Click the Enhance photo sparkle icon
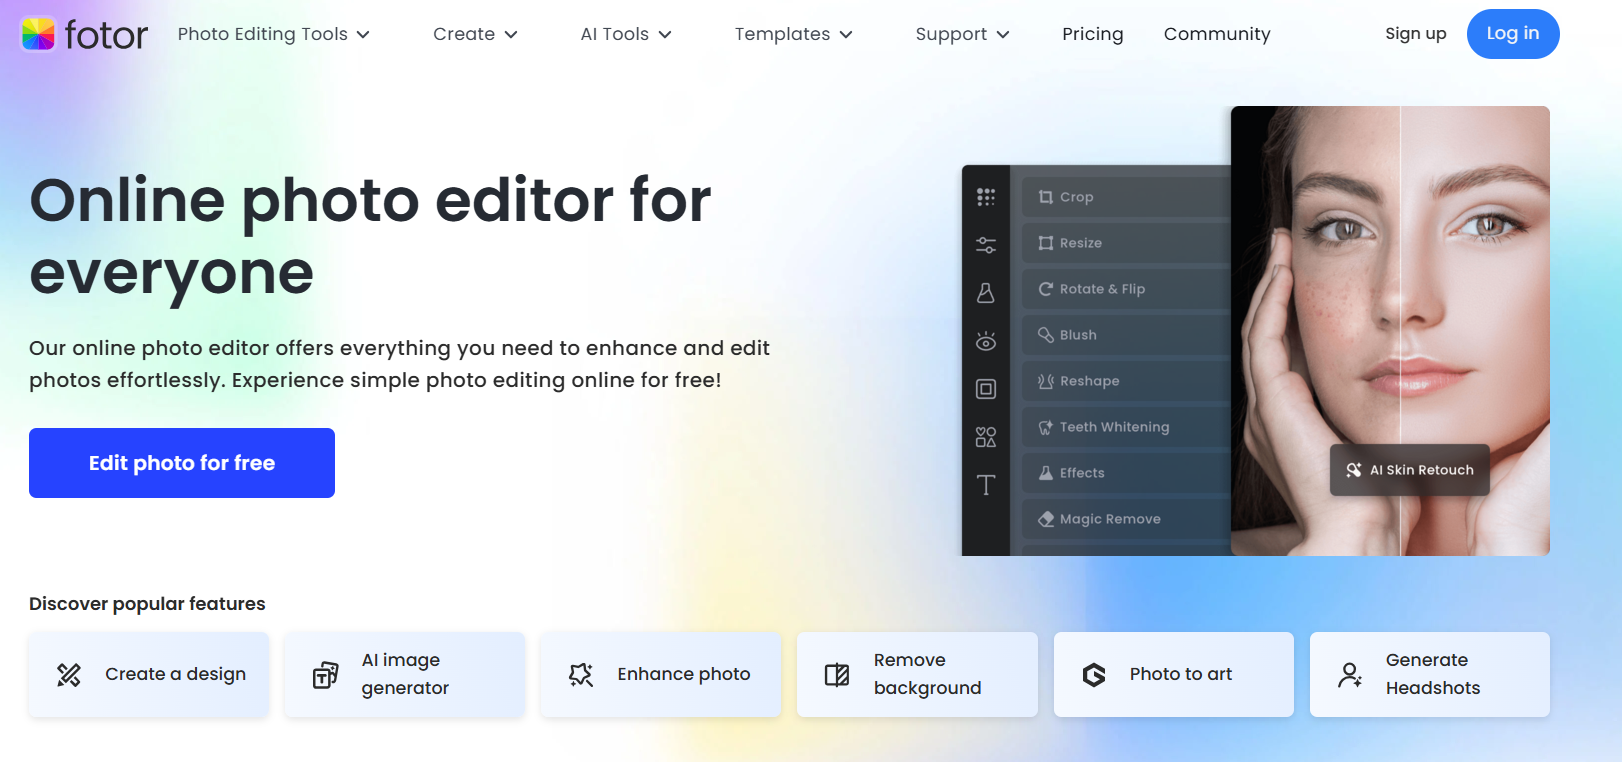1622x762 pixels. pos(581,675)
